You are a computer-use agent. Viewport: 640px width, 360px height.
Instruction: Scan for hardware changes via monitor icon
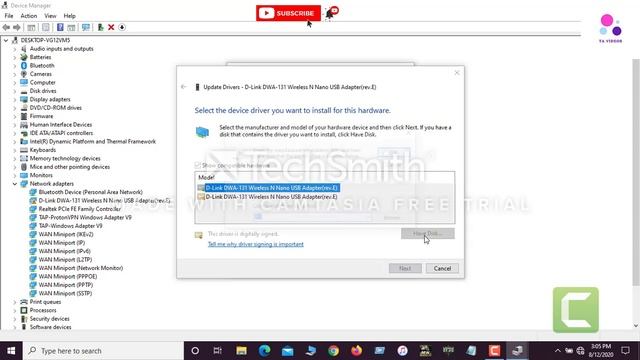[86, 27]
